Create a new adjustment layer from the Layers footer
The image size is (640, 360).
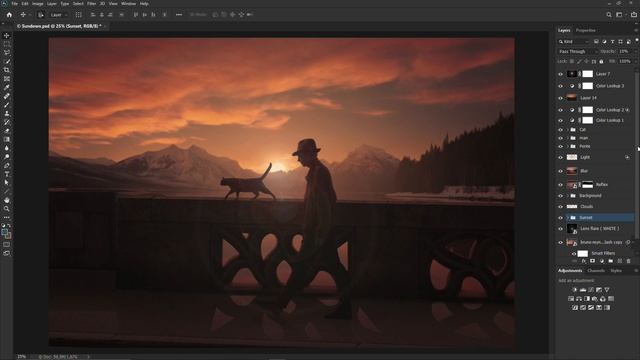(602, 261)
